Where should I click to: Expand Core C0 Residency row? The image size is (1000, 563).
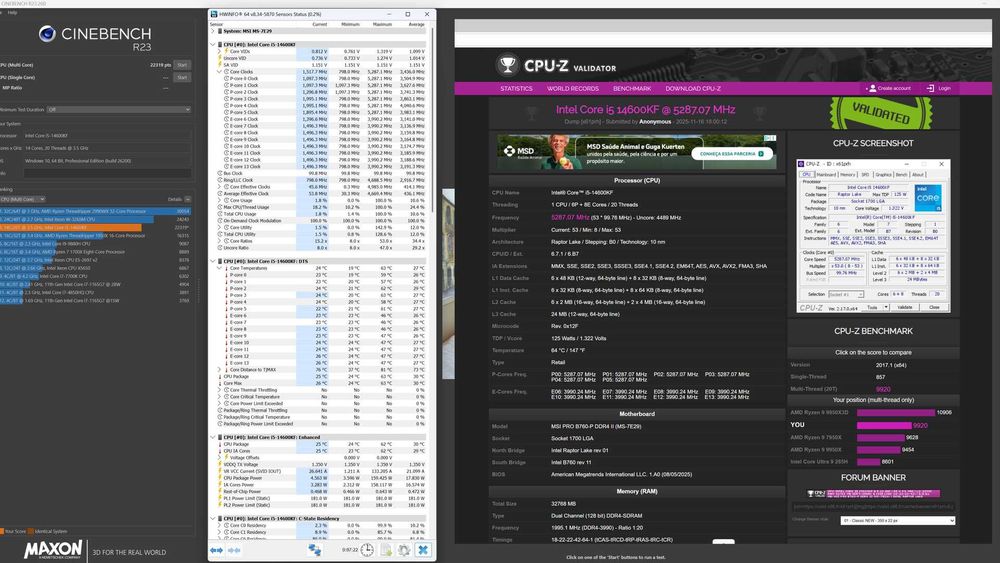click(220, 525)
